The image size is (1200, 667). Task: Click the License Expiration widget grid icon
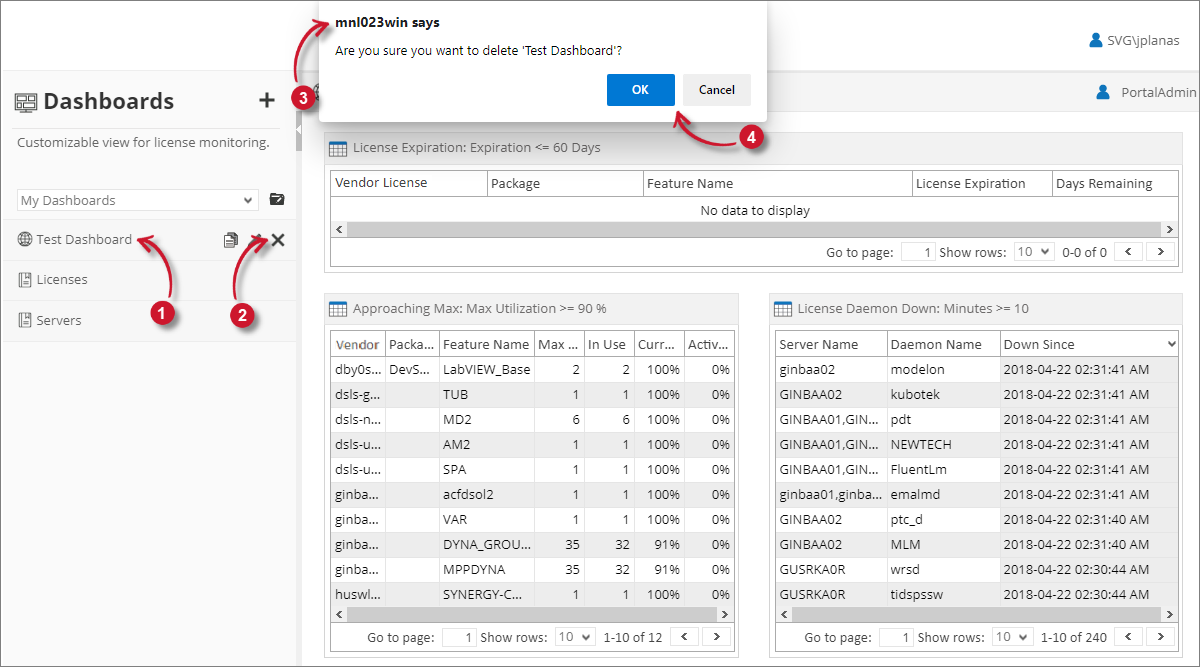coord(338,148)
